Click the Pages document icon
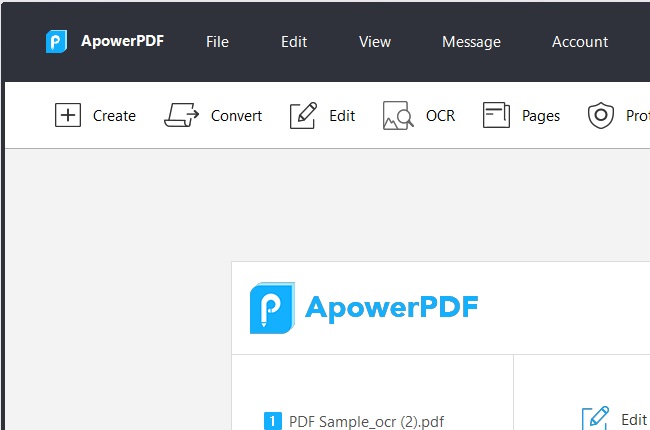 [x=496, y=115]
